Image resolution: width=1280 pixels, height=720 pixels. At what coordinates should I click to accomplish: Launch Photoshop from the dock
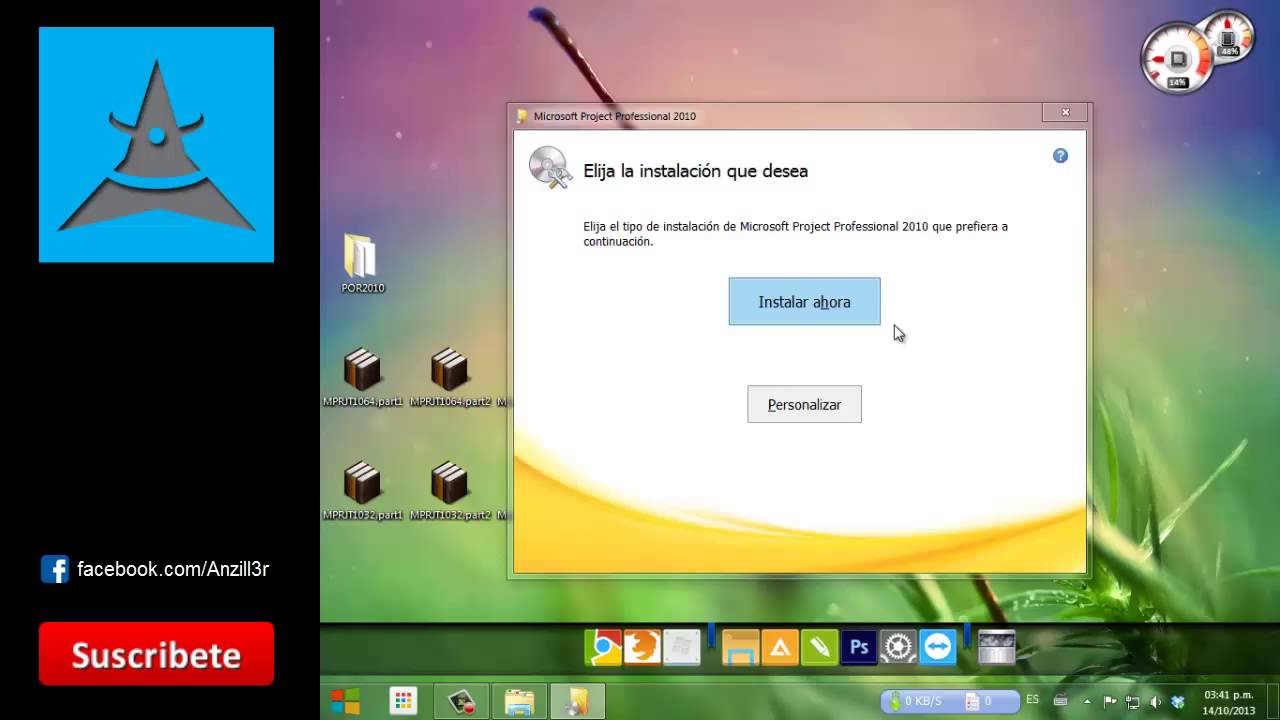point(858,648)
